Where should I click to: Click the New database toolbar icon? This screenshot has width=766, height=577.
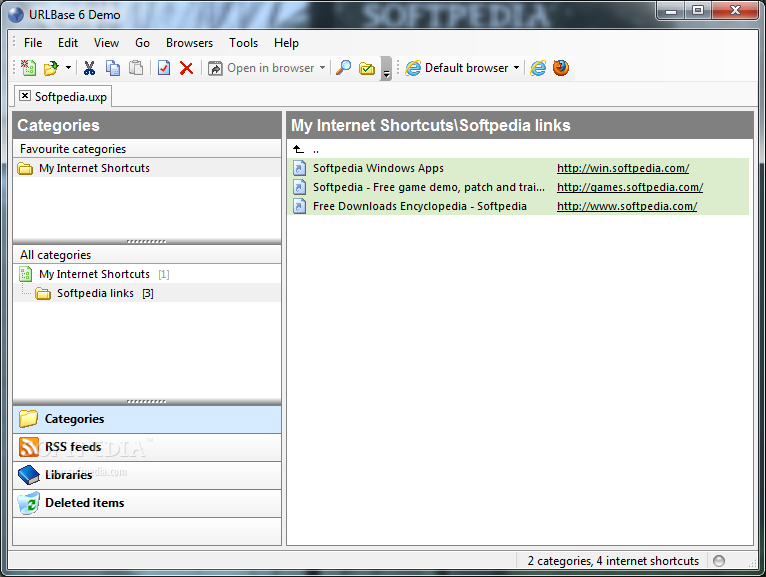[28, 68]
